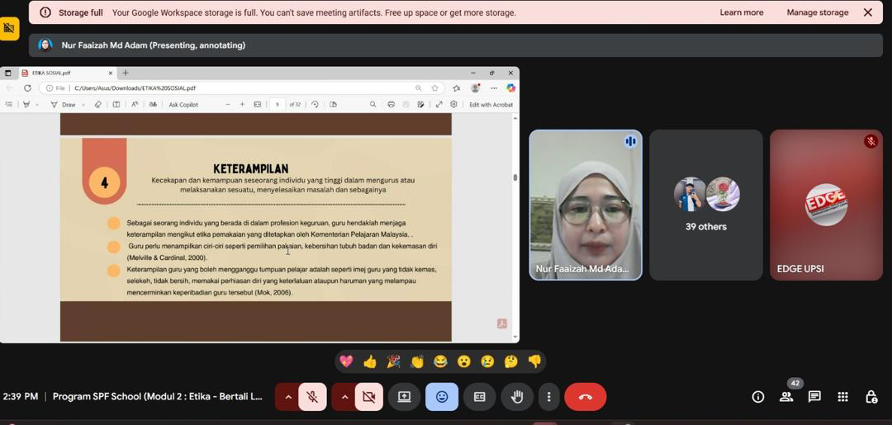Unmute the microphone
This screenshot has width=893, height=427.
312,397
